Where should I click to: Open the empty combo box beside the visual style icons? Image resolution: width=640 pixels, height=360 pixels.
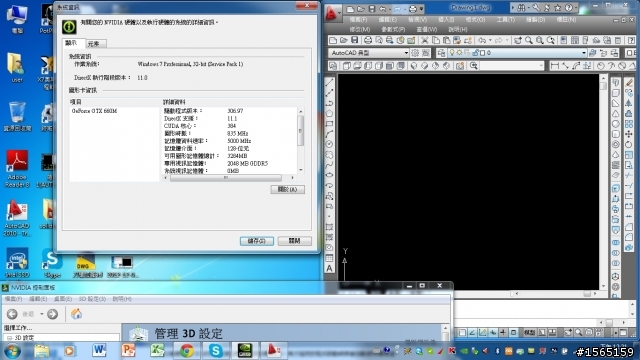pyautogui.click(x=512, y=66)
